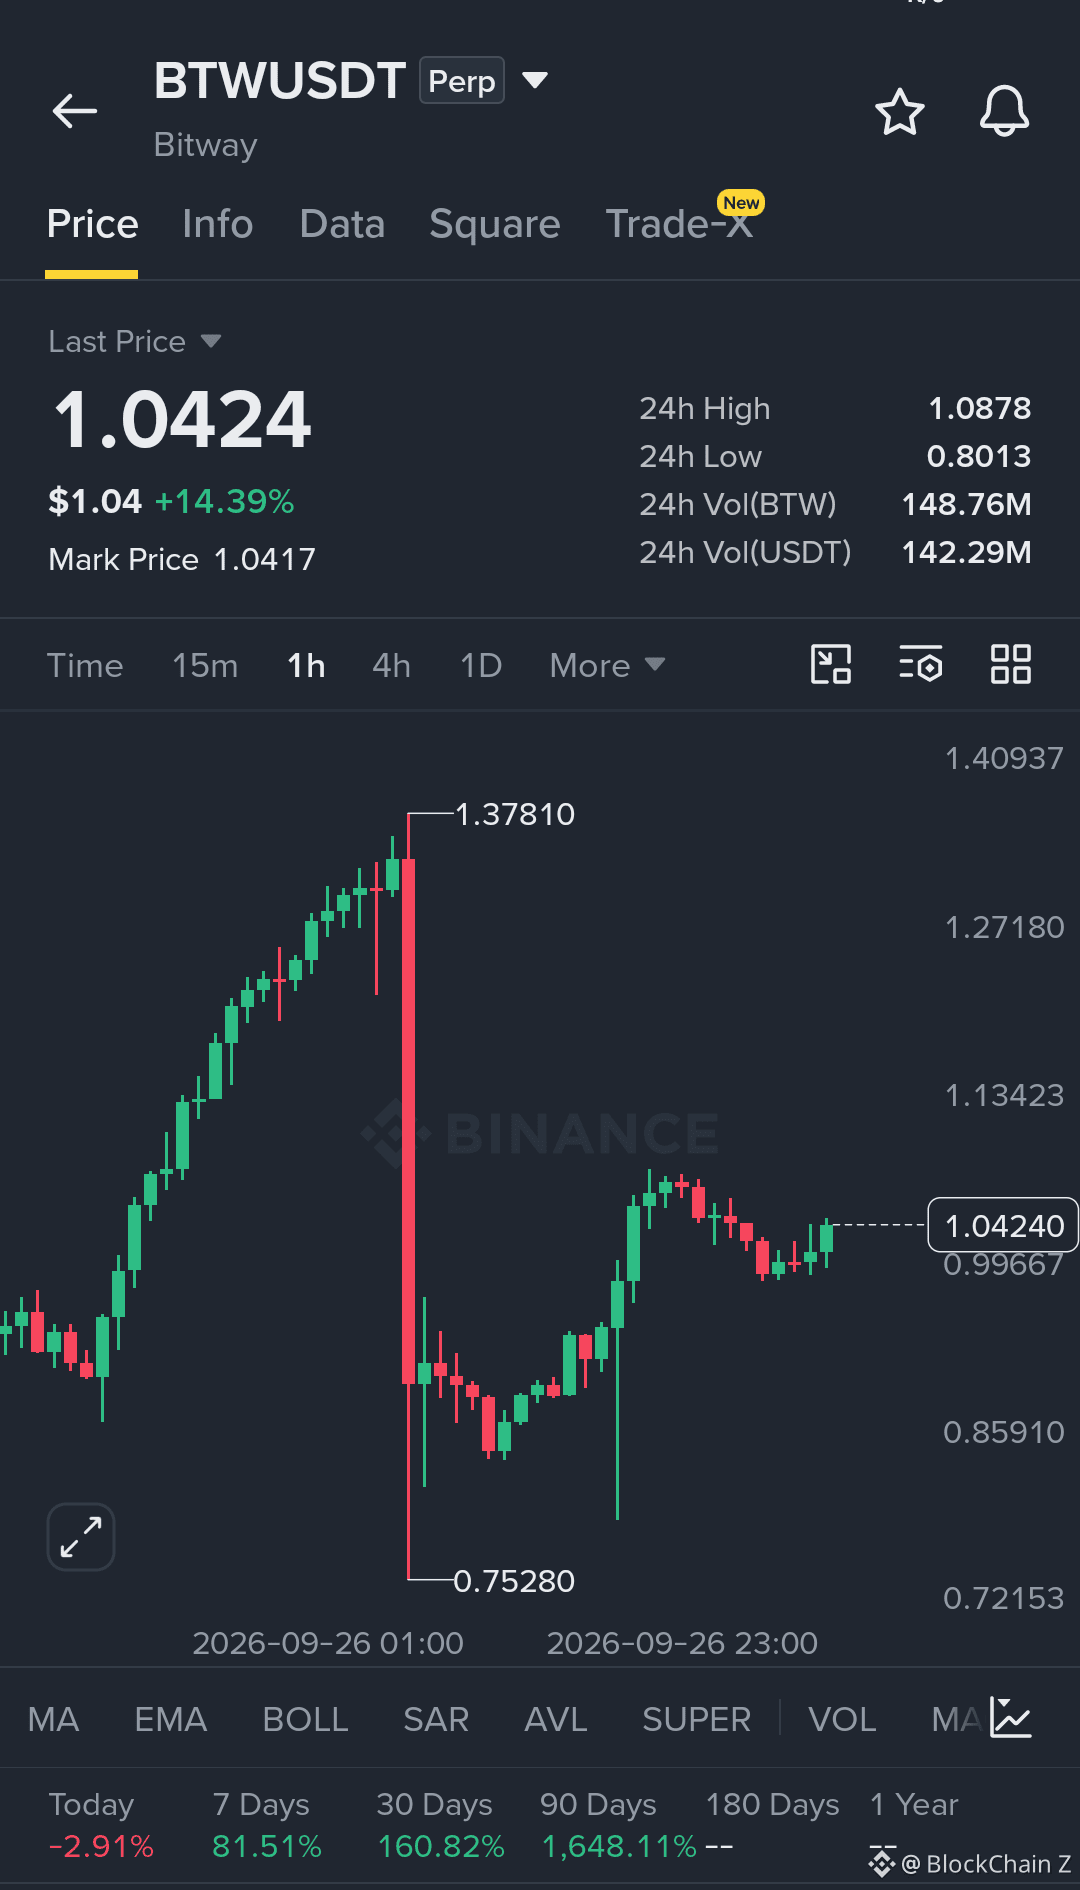1080x1890 pixels.
Task: Open the Trade-X tab
Action: pos(680,224)
